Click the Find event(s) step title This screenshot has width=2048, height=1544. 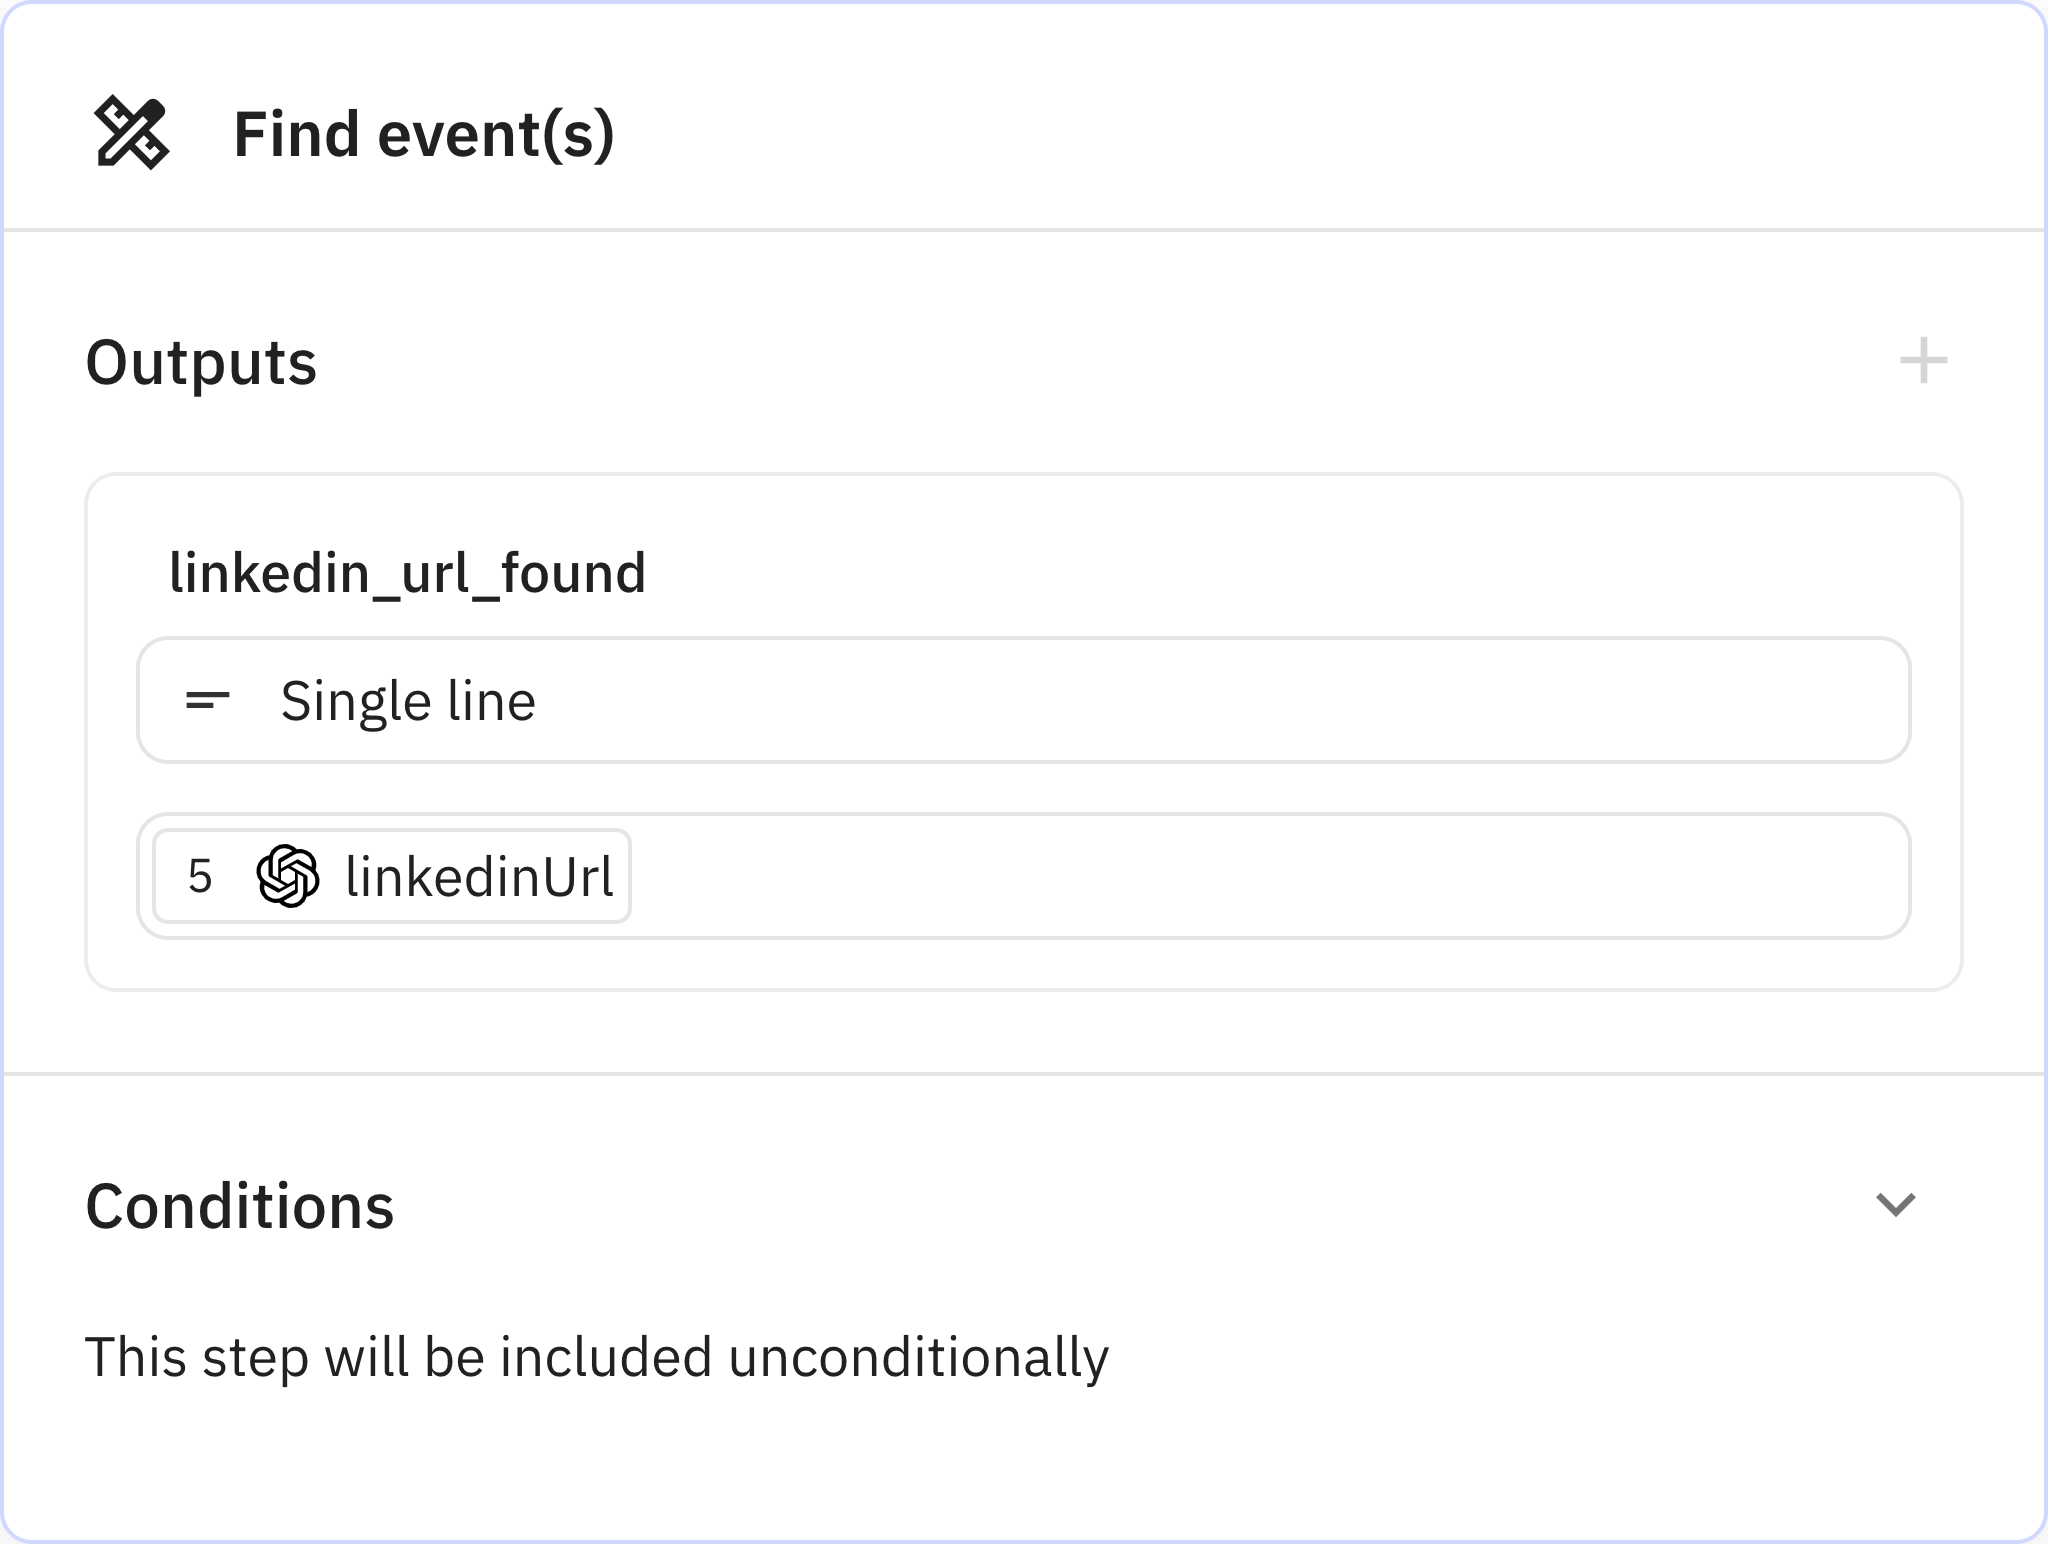coord(423,135)
